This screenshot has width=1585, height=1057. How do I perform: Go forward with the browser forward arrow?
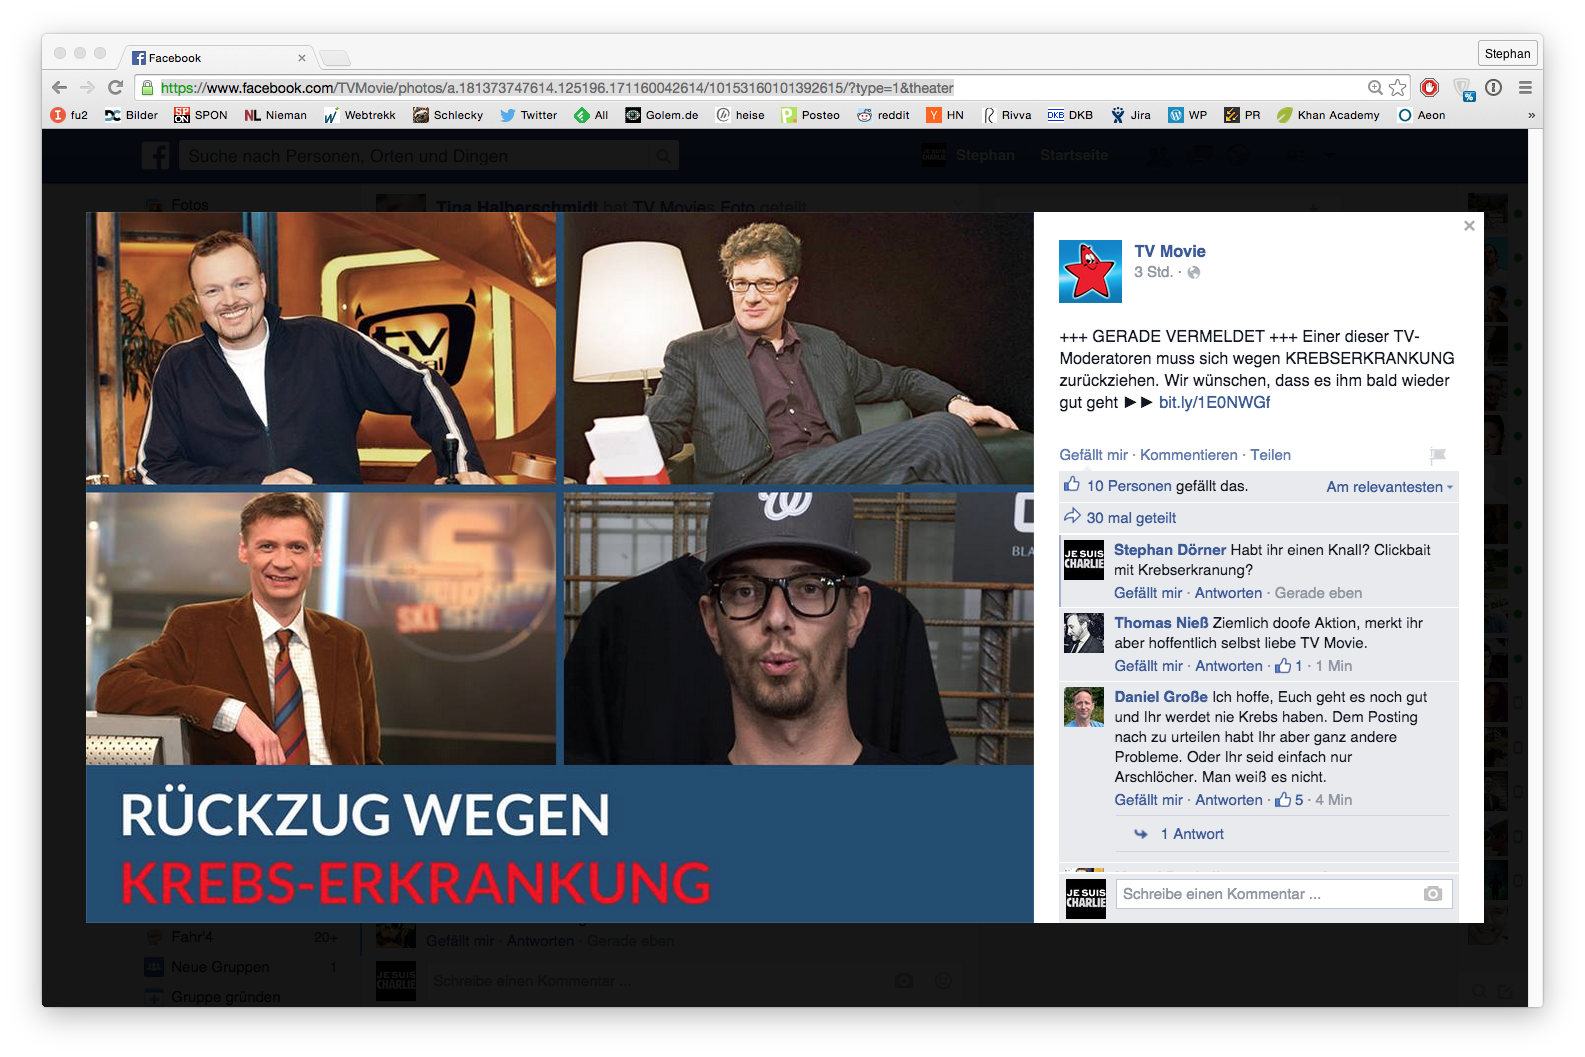pos(87,88)
